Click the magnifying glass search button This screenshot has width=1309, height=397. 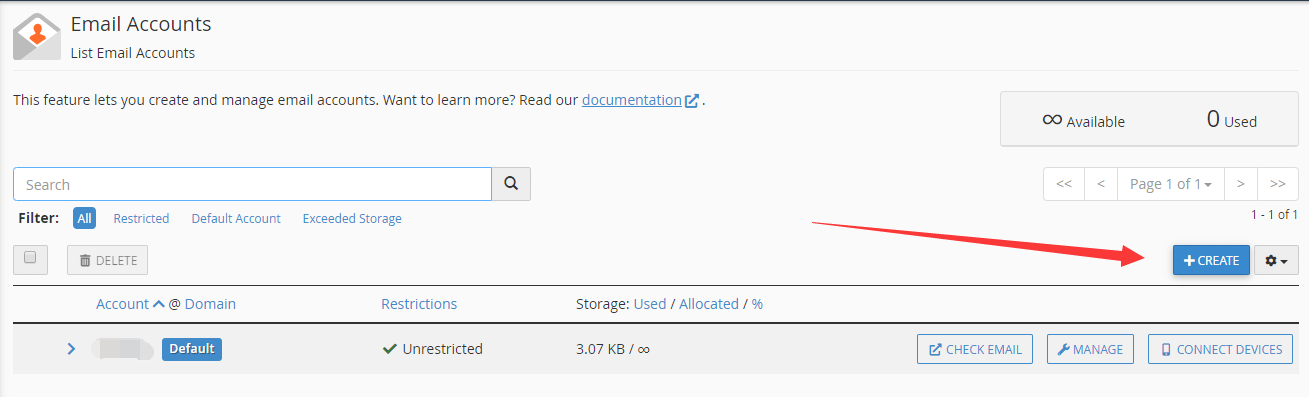click(511, 184)
